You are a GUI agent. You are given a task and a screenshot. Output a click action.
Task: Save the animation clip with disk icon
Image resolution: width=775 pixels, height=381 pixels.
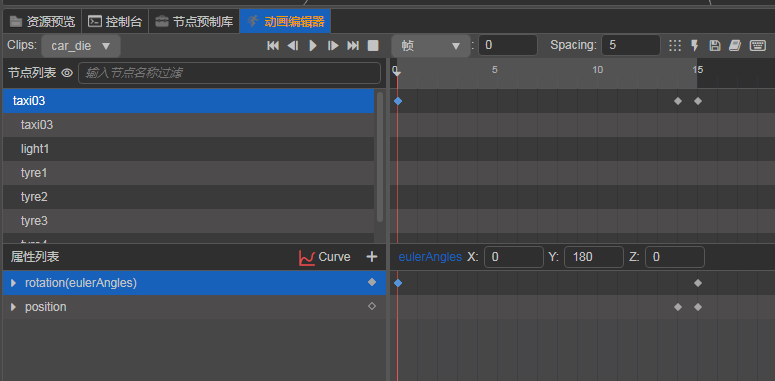pos(714,45)
